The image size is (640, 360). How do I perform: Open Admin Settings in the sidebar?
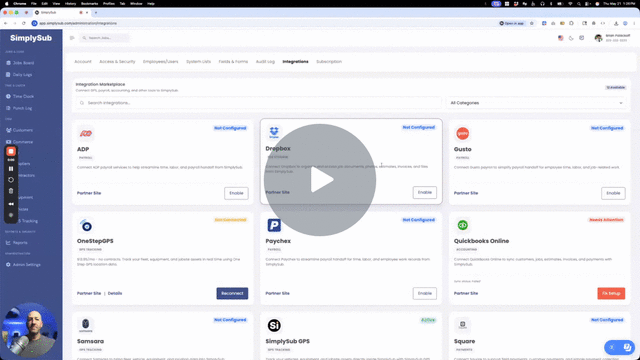coord(23,264)
